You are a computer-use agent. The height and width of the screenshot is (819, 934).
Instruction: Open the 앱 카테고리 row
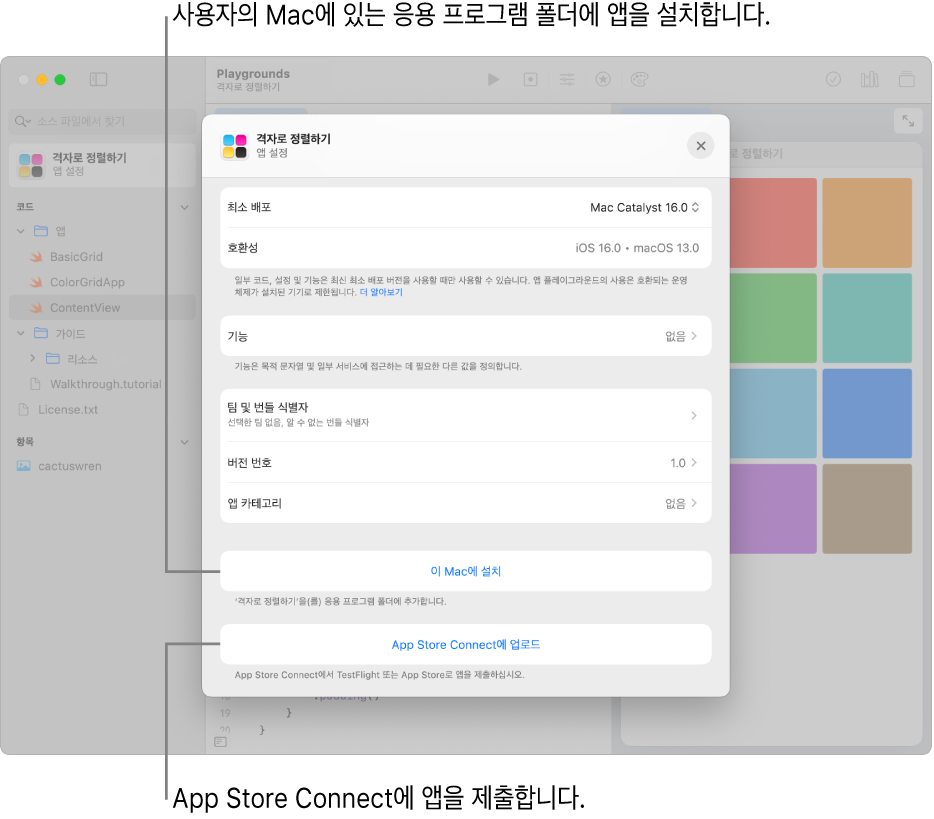coord(466,503)
